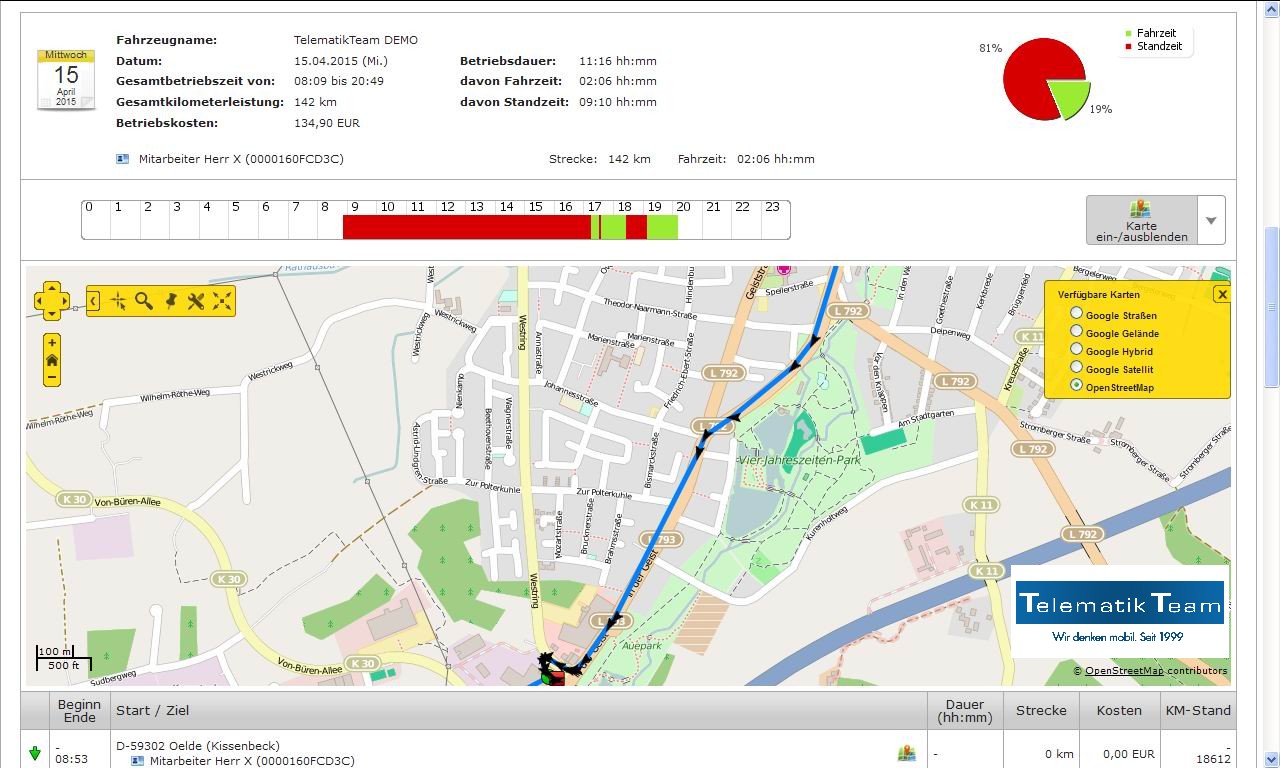Screen dimensions: 1280x768
Task: Click the Start / Ziel column header
Action: pos(518,710)
